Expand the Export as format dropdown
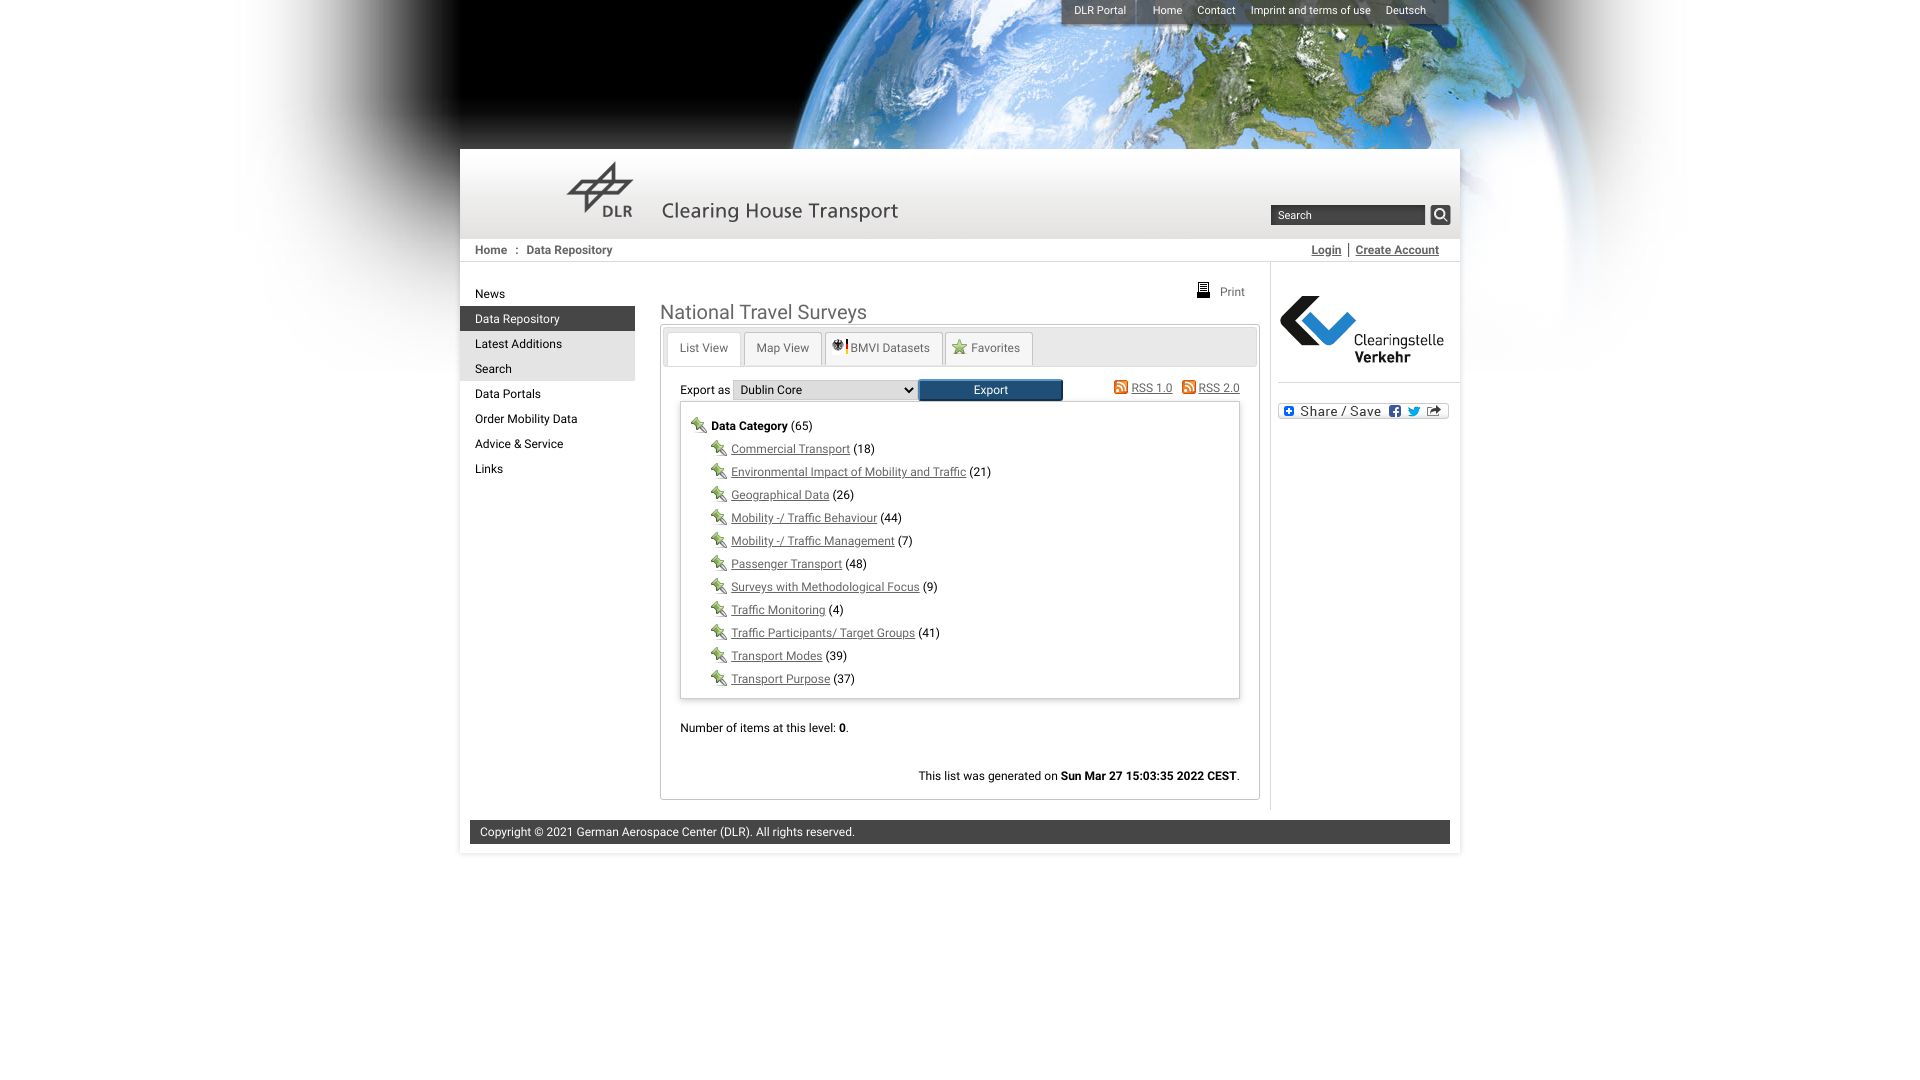 click(x=825, y=389)
